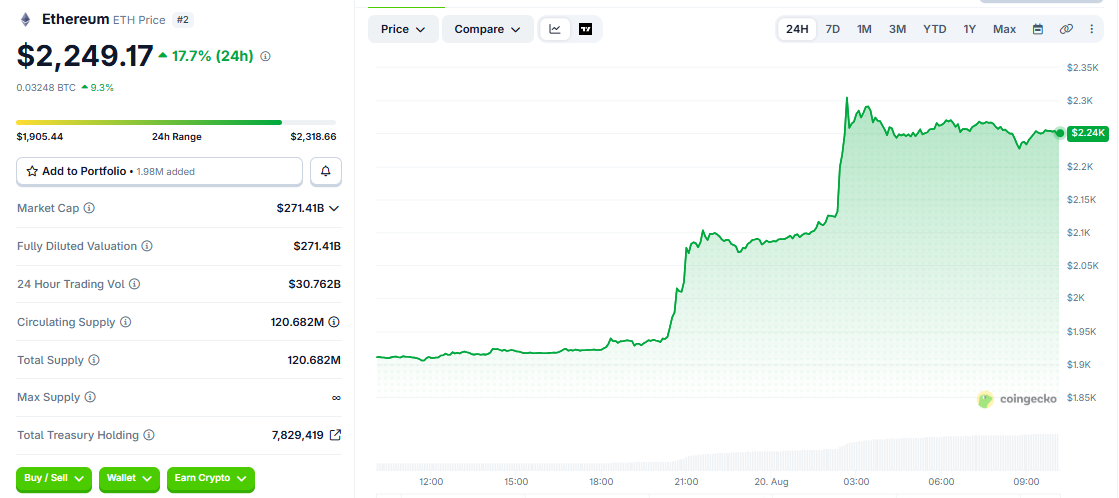This screenshot has height=498, width=1119.
Task: Switch to TradingView chart icon
Action: tap(585, 29)
